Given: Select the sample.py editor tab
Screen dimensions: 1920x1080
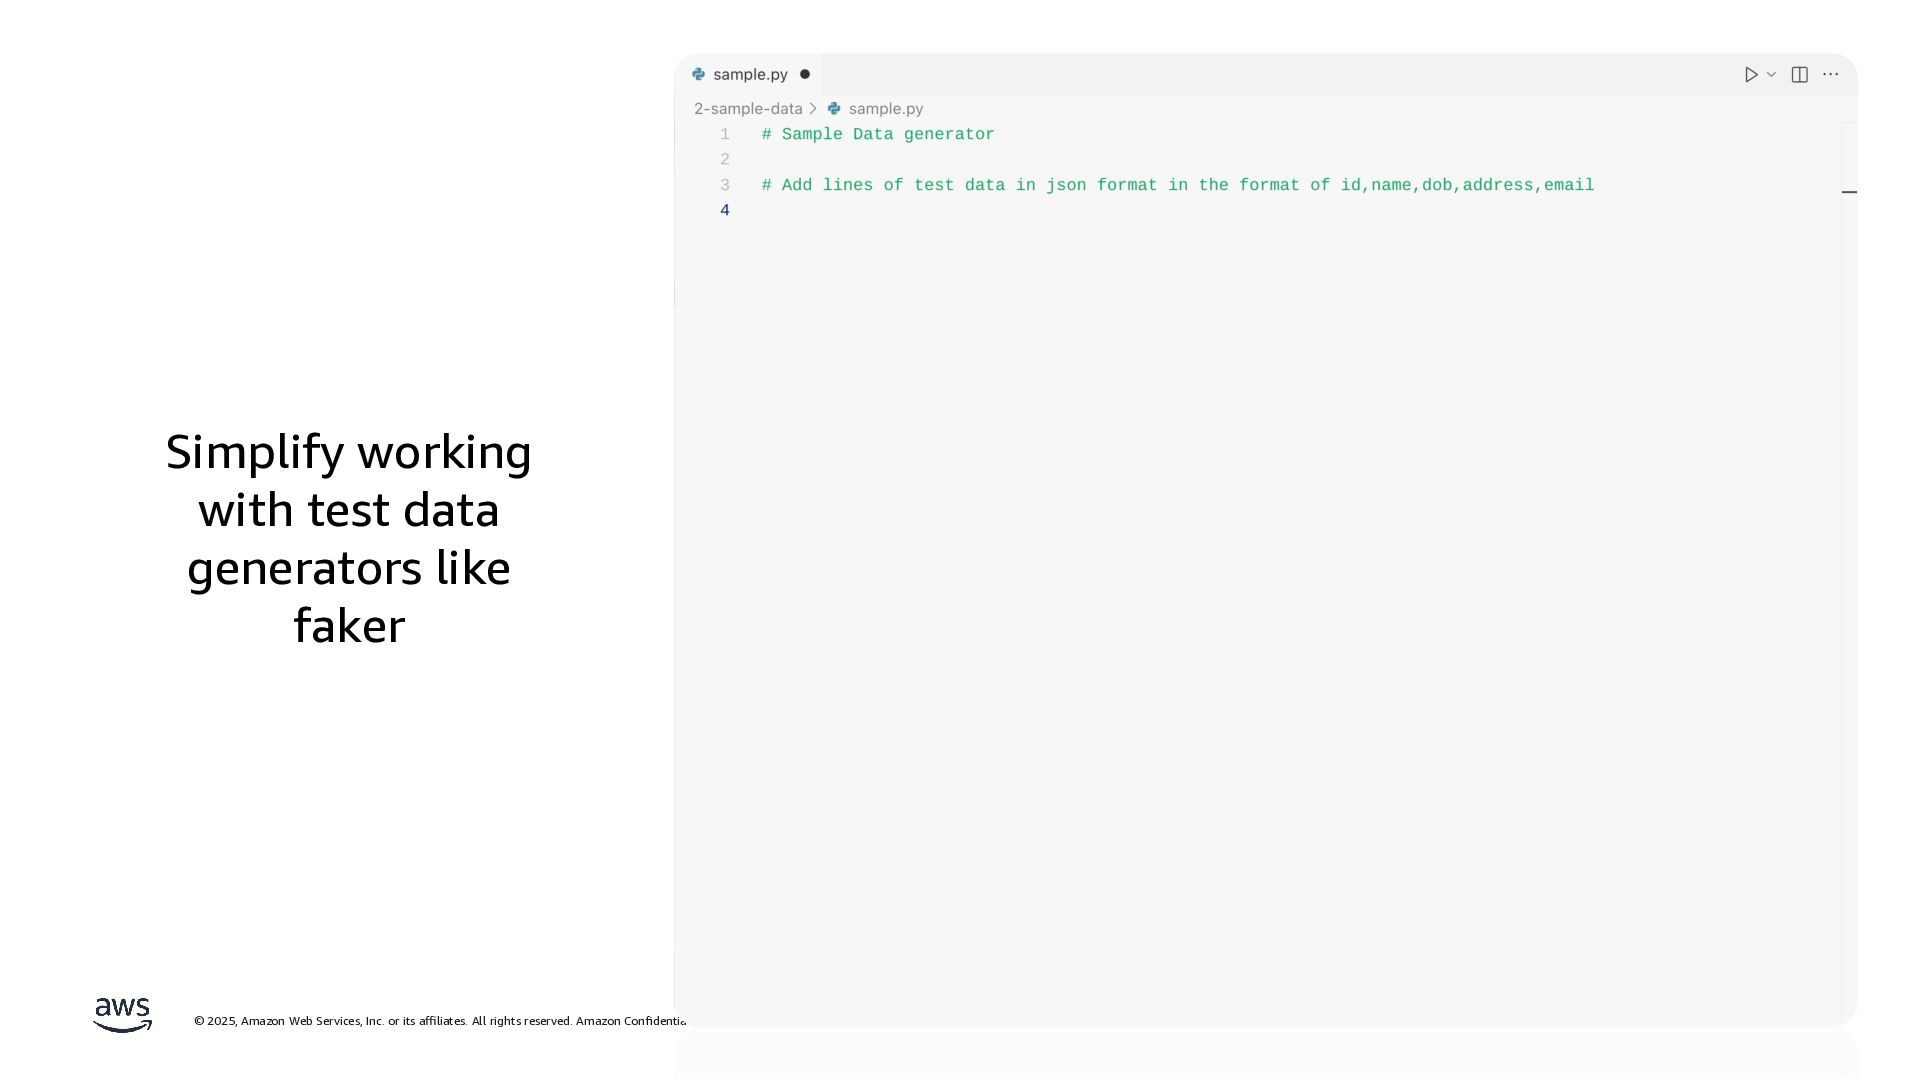Looking at the screenshot, I should point(750,75).
